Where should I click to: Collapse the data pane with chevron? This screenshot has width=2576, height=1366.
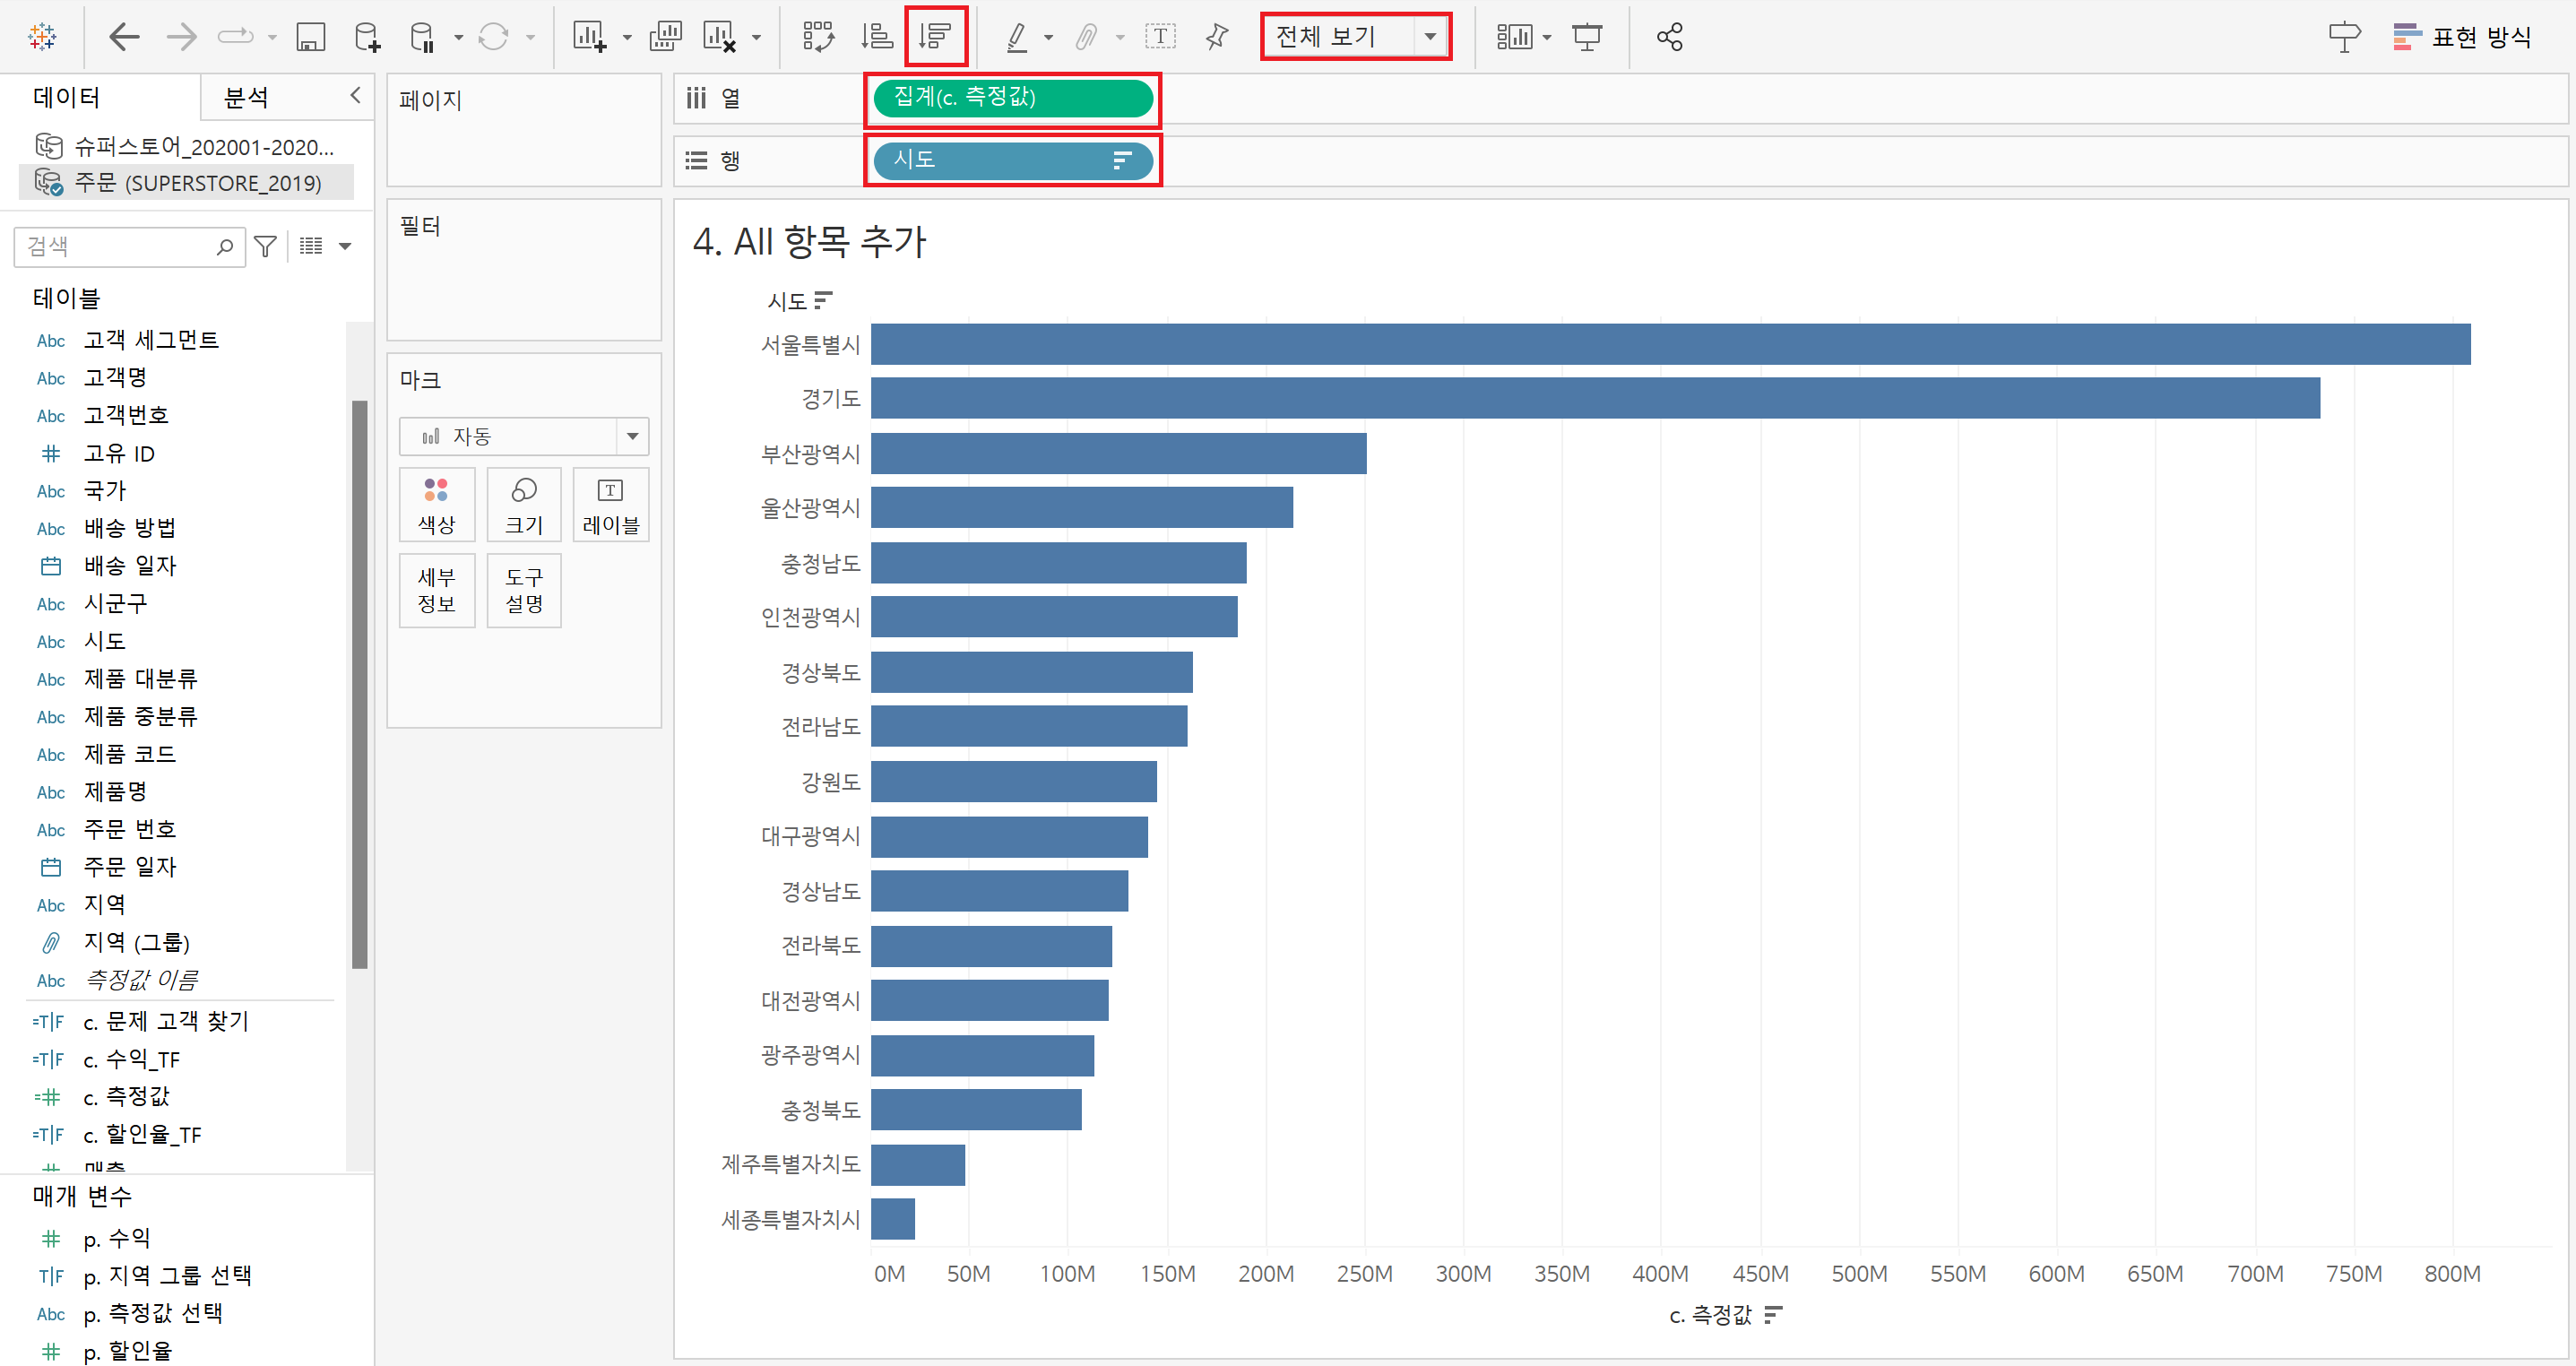coord(355,95)
